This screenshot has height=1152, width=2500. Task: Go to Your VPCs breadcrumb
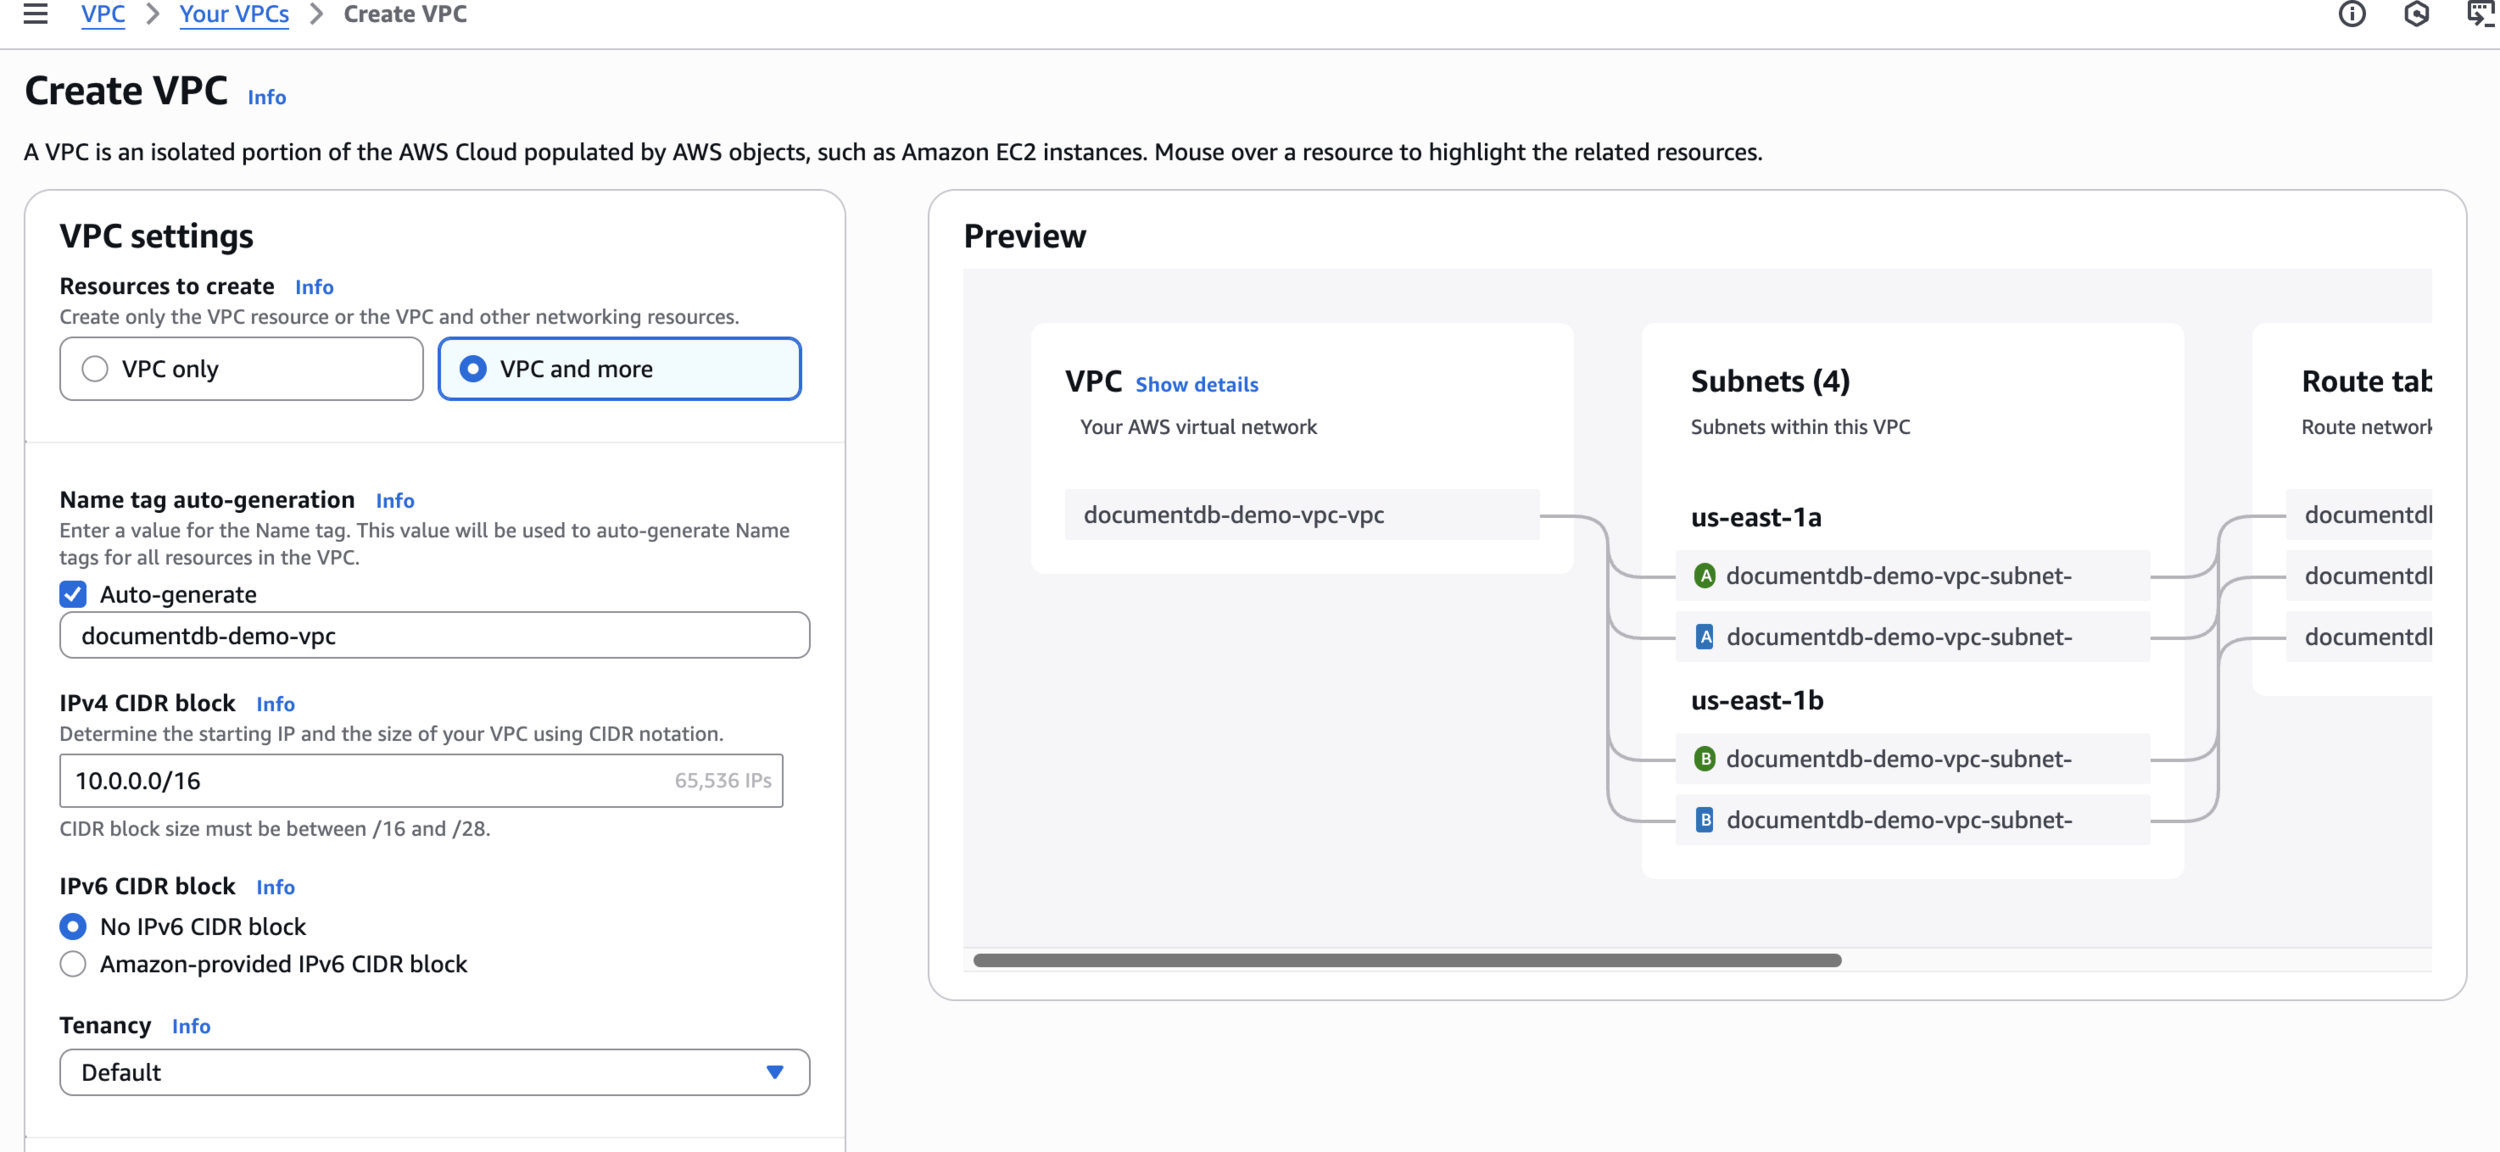click(x=234, y=14)
